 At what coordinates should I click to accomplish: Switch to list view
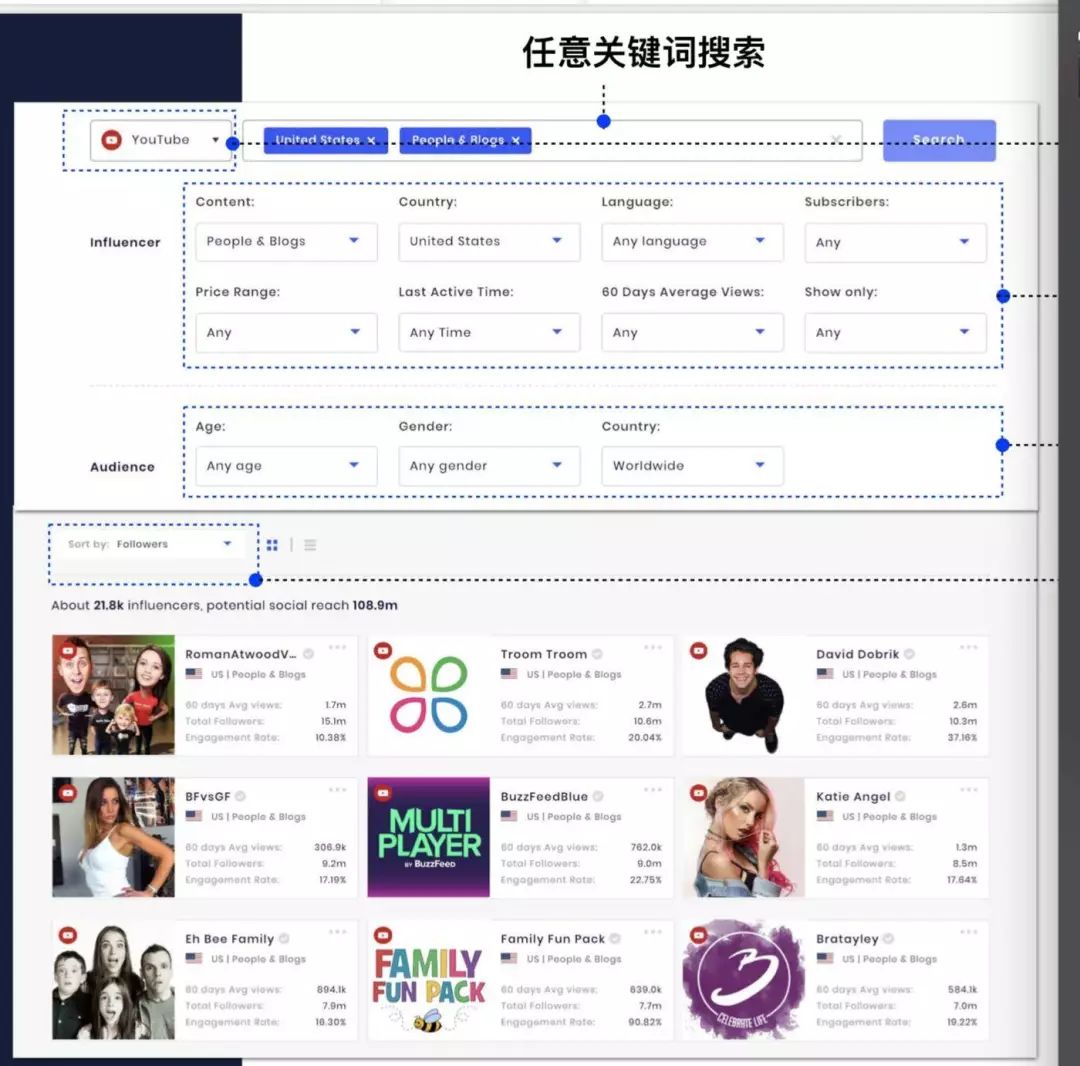click(310, 545)
